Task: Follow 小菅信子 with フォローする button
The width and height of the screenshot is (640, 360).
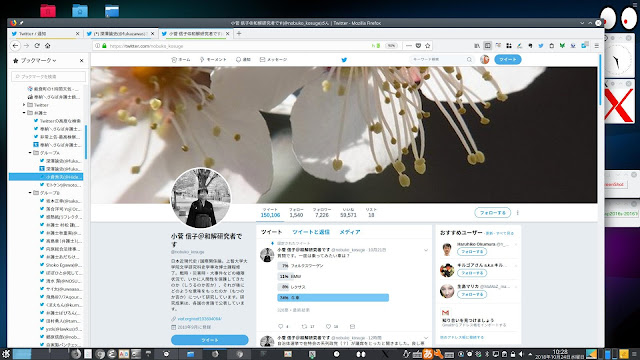Action: (x=493, y=213)
